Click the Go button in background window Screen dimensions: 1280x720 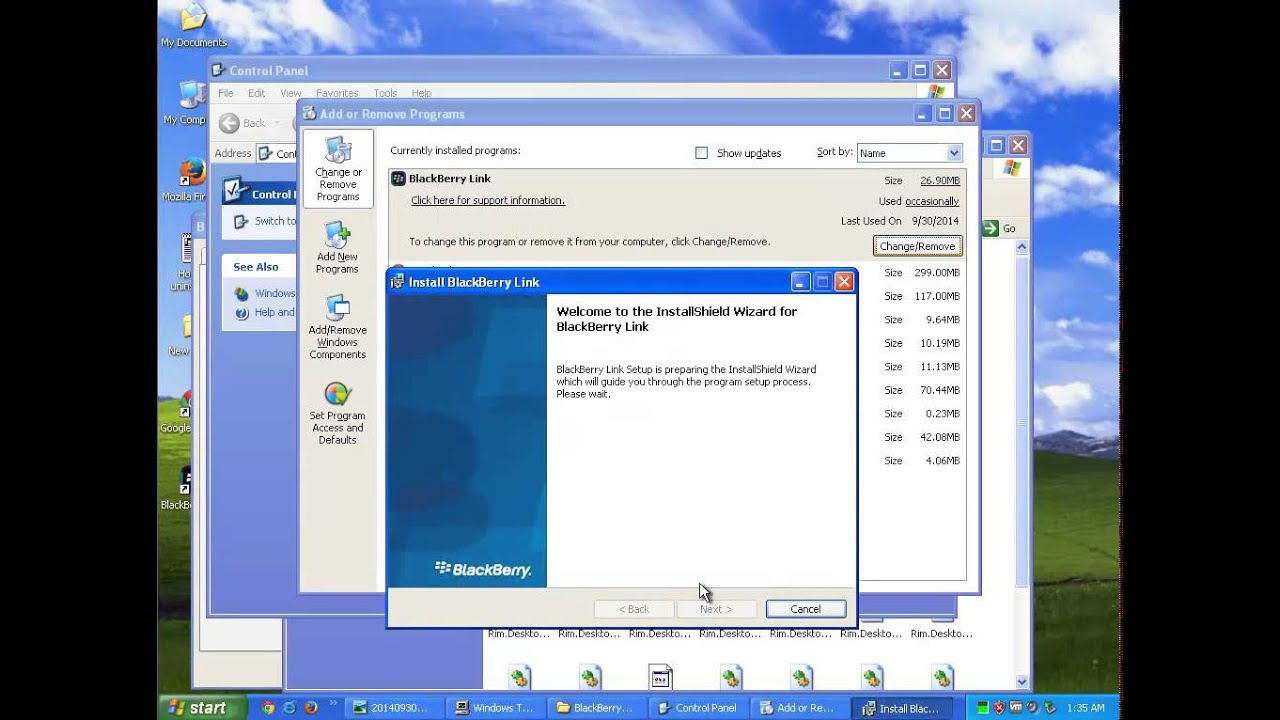999,228
